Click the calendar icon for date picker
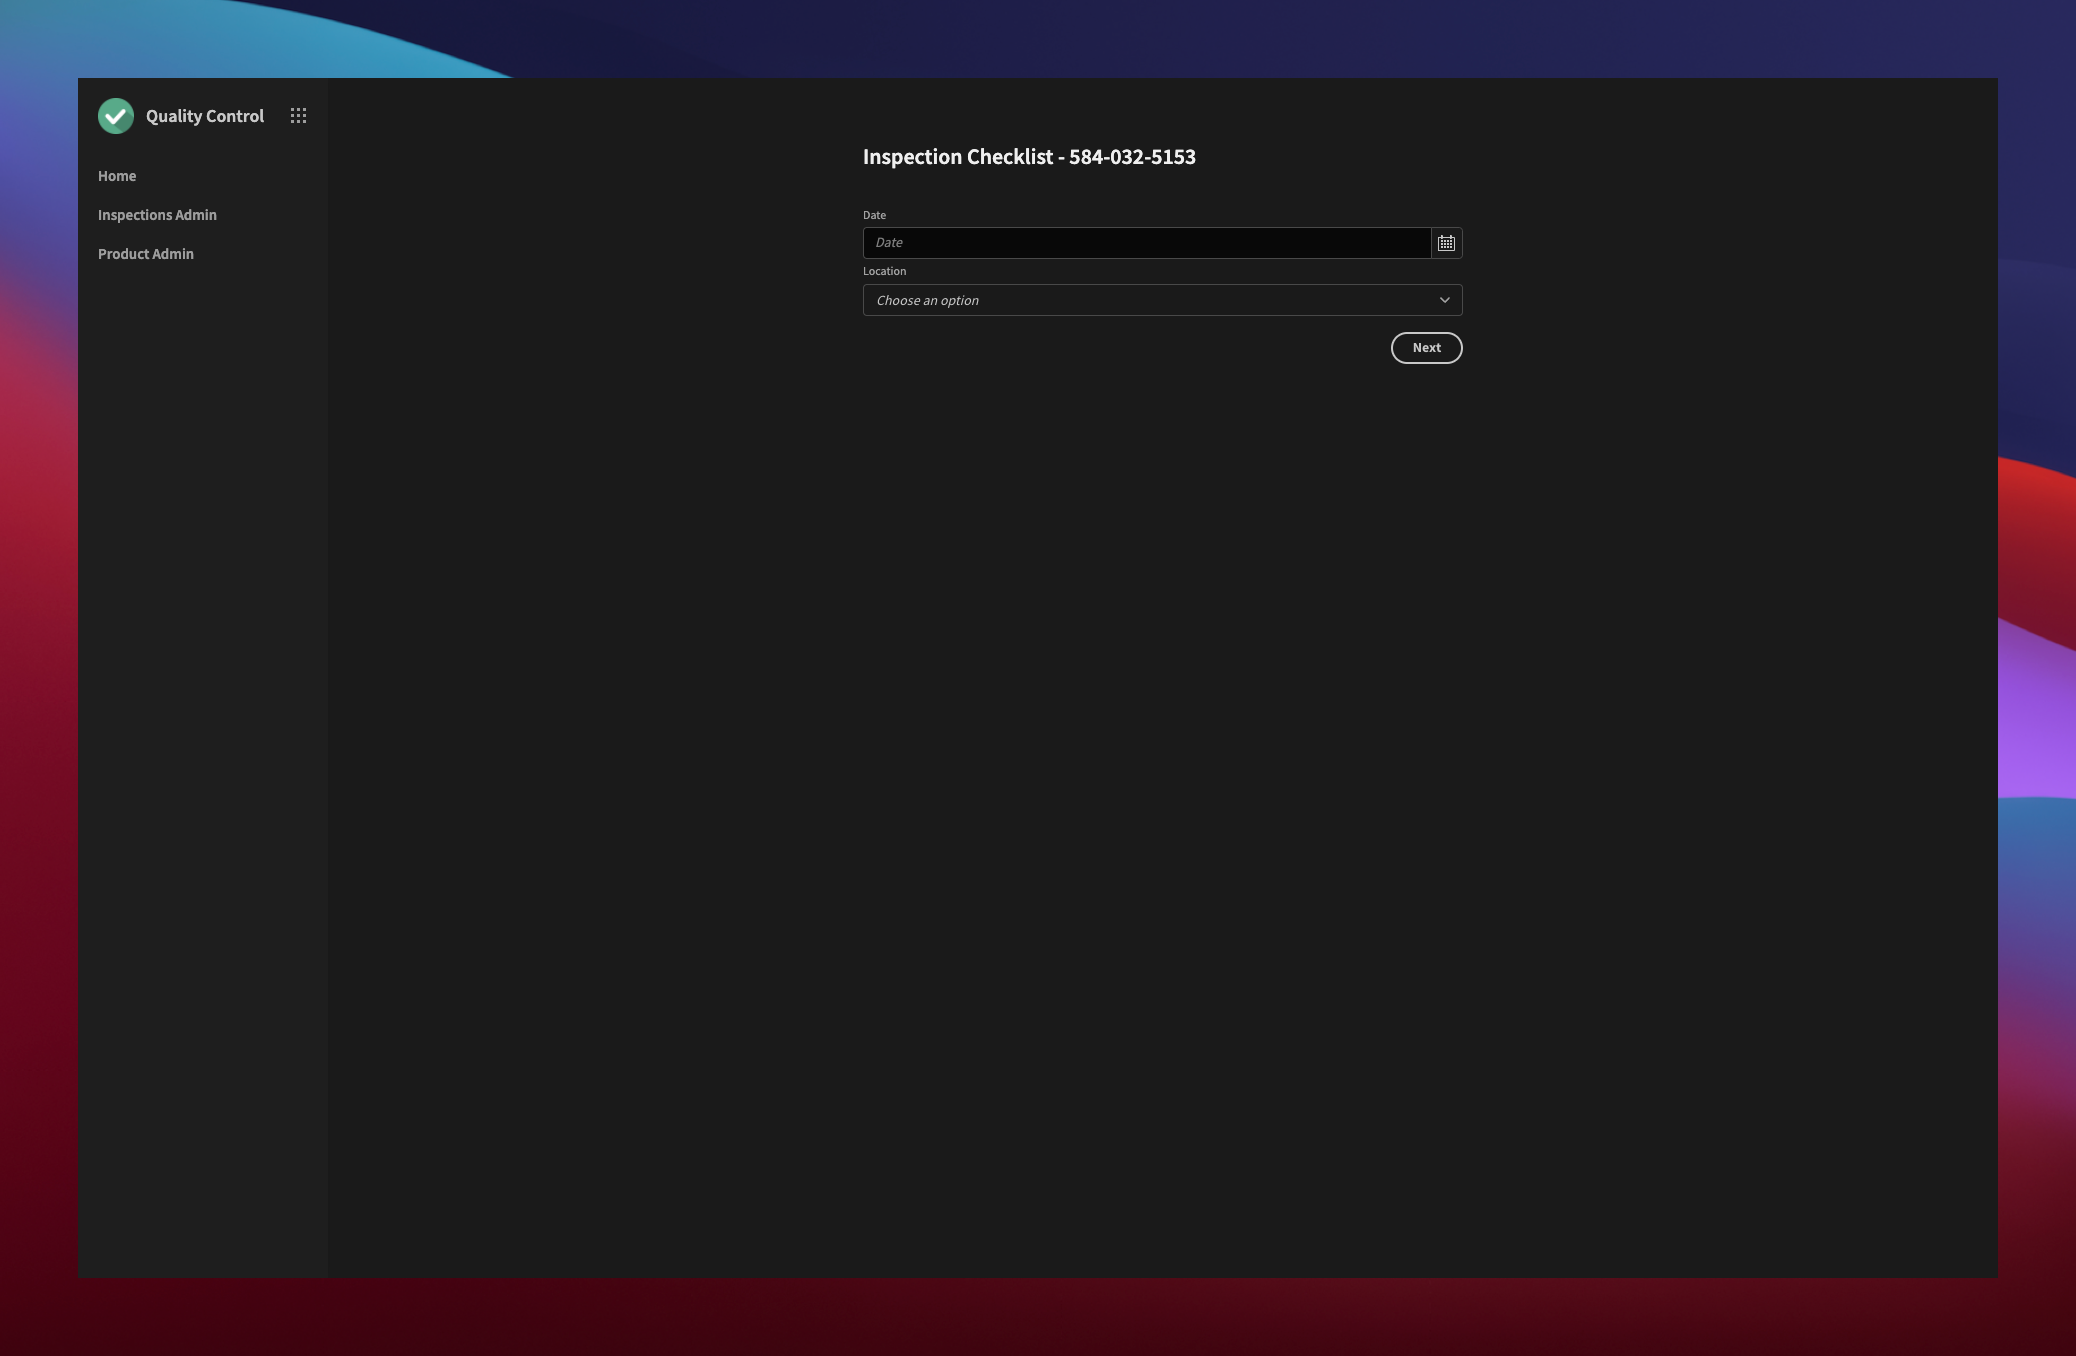The image size is (2076, 1356). 1447,242
